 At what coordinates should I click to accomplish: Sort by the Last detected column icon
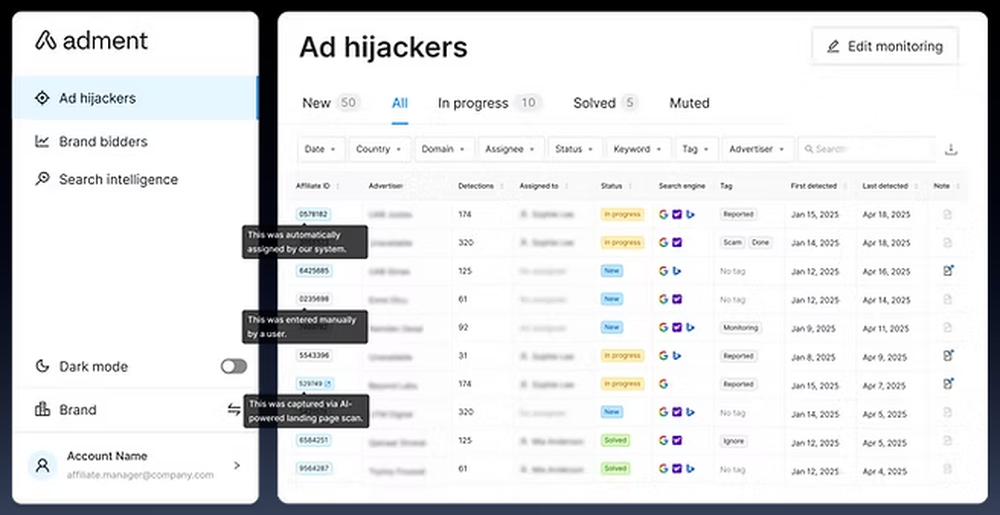coord(916,186)
